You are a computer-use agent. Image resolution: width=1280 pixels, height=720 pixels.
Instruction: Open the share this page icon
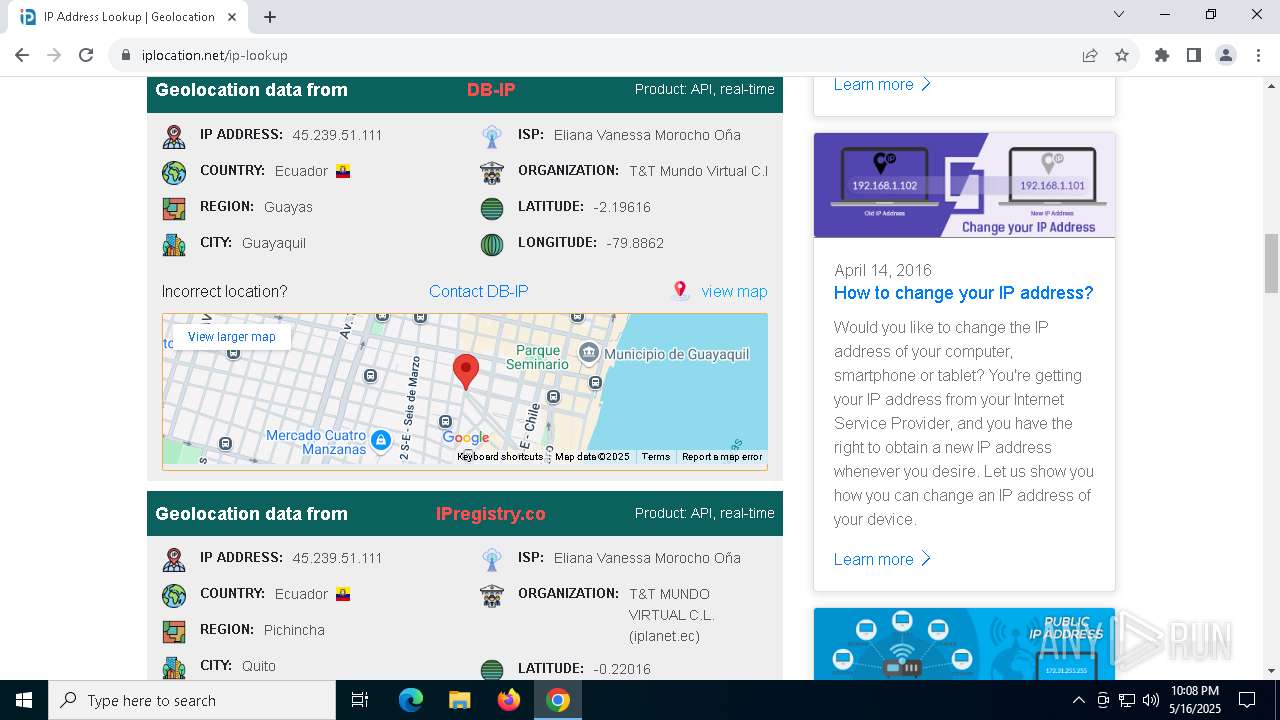click(1090, 55)
